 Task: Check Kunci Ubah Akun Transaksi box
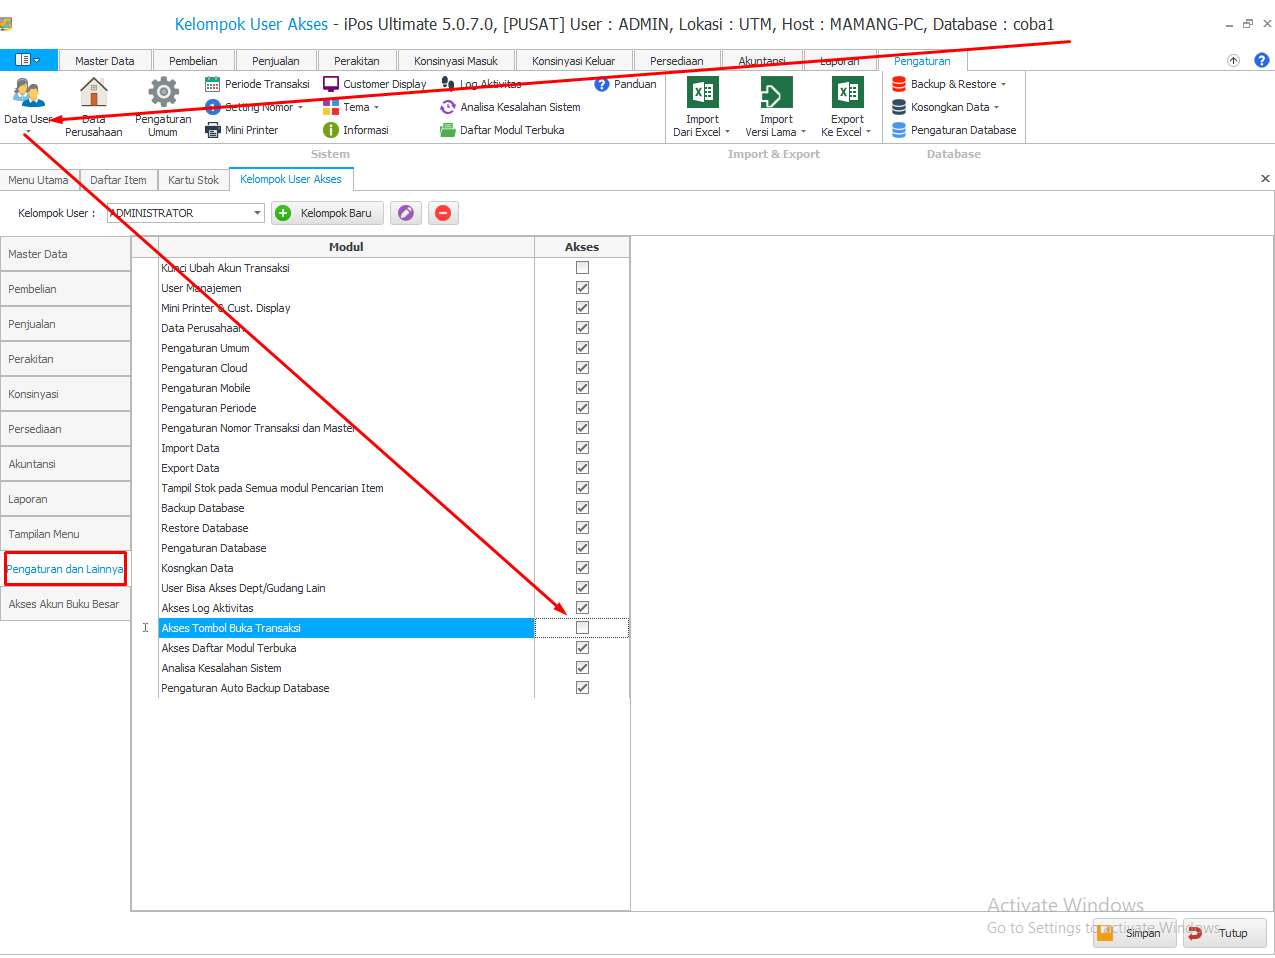[582, 268]
